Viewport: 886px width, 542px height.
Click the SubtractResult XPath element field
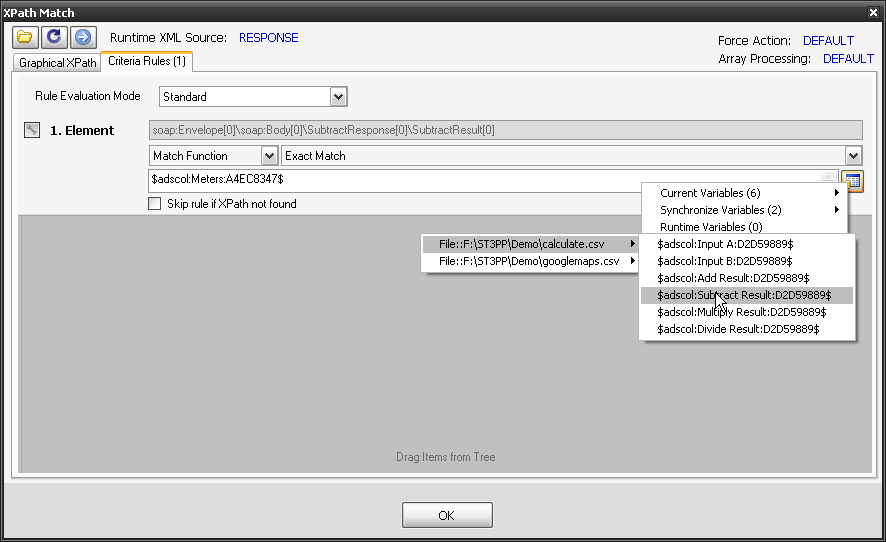[506, 130]
